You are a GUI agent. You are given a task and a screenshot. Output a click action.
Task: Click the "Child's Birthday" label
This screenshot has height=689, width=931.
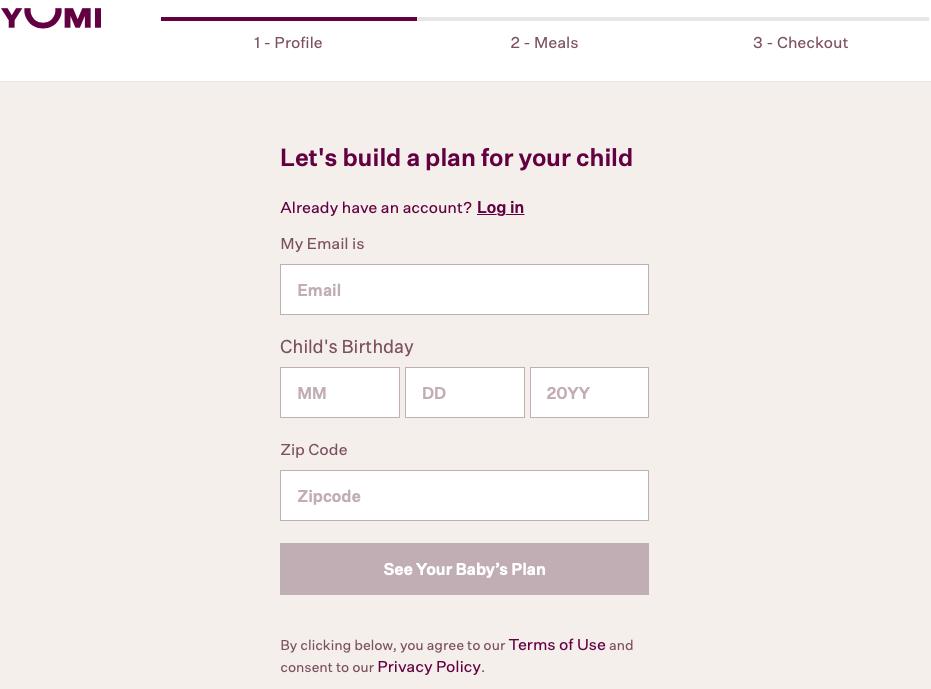(346, 347)
